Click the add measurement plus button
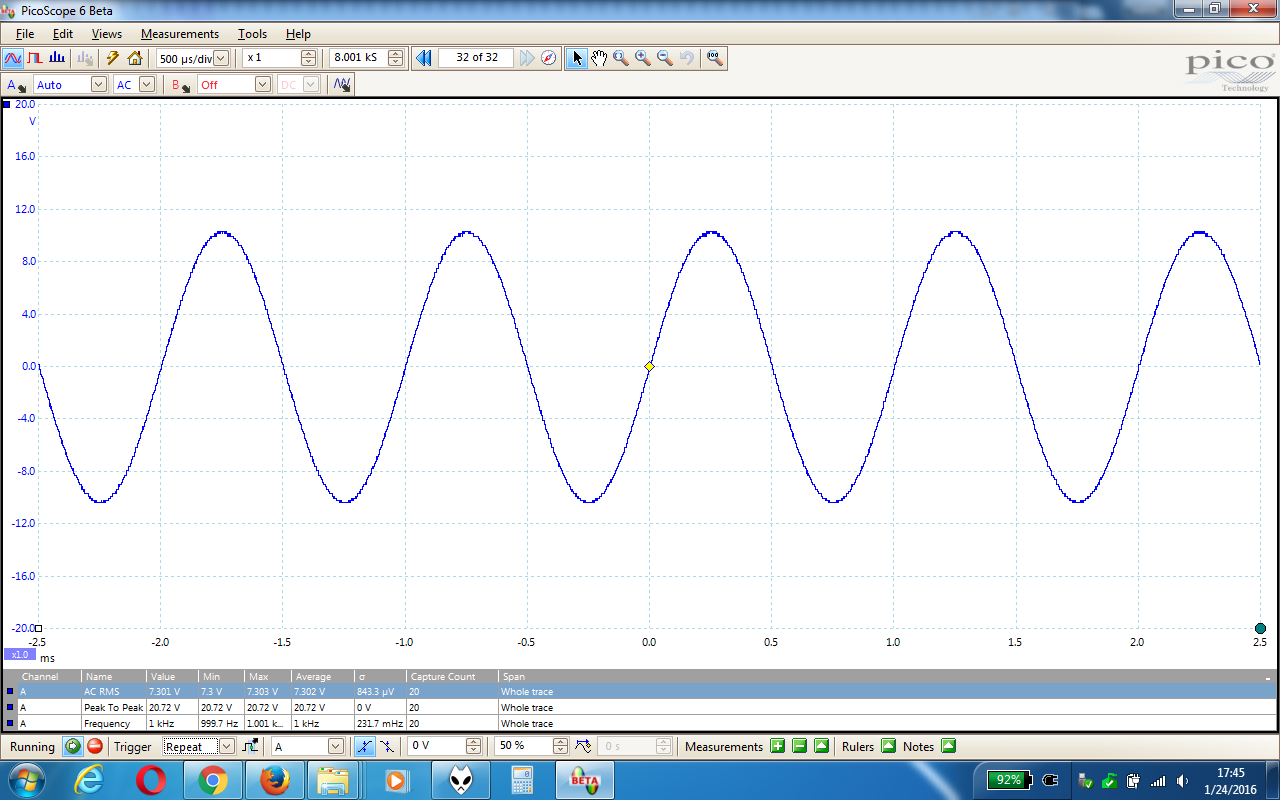The image size is (1280, 800). point(777,746)
